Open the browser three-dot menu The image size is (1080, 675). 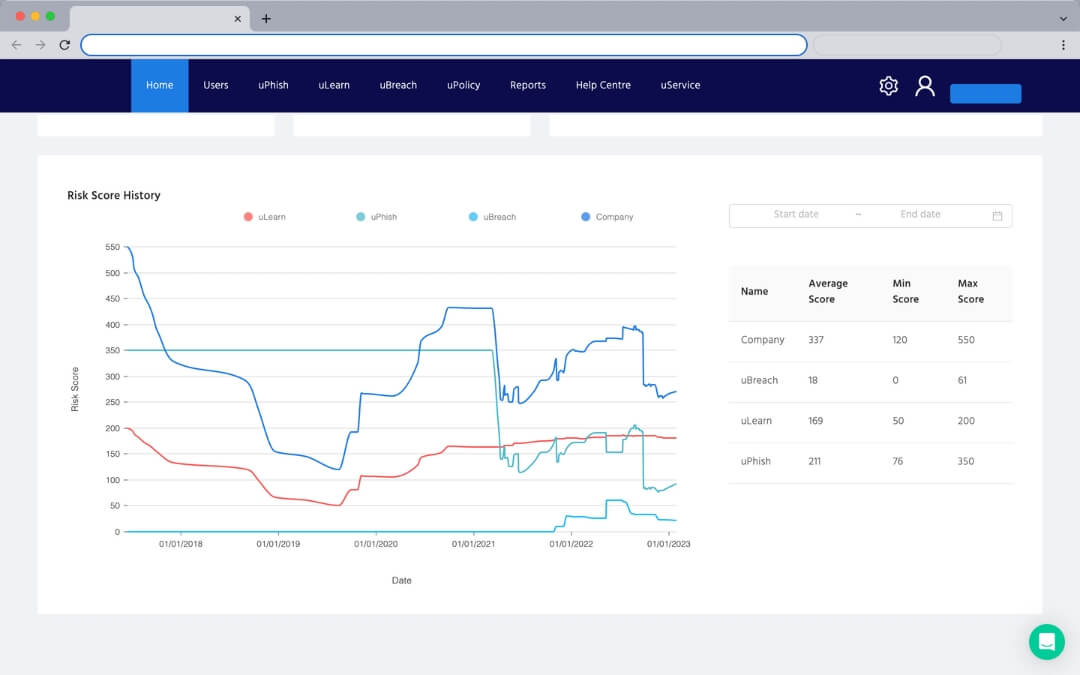1063,45
